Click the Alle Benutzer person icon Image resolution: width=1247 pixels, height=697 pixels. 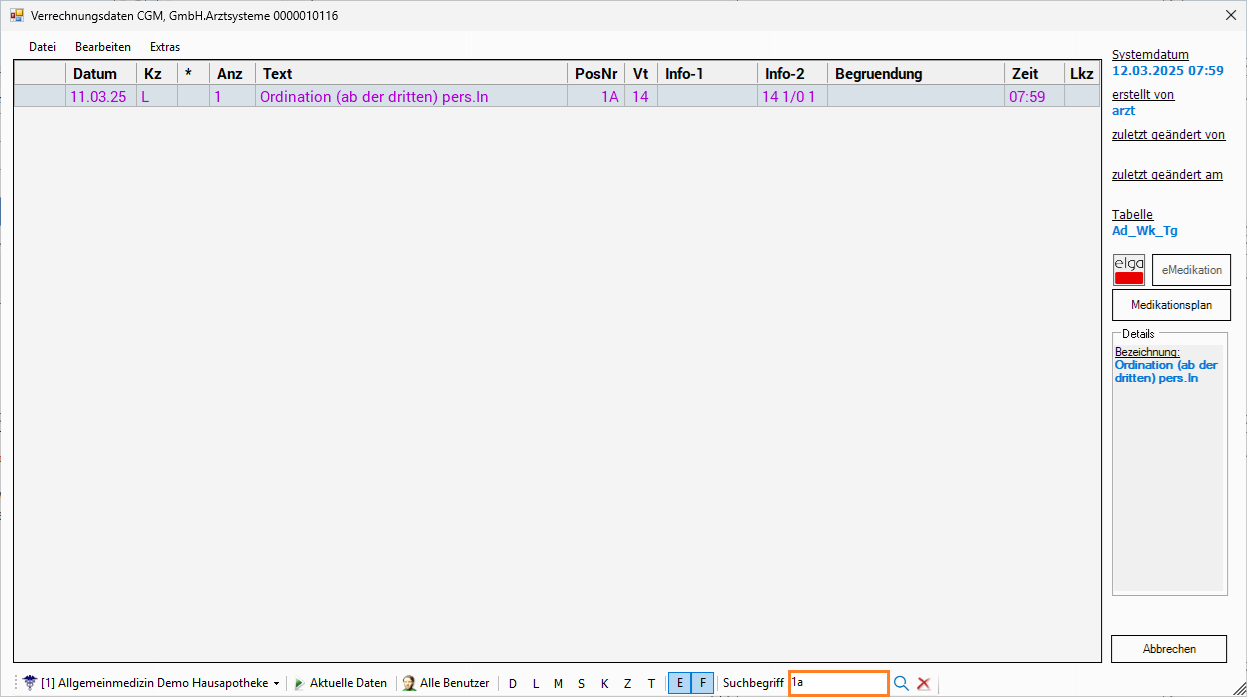(409, 683)
